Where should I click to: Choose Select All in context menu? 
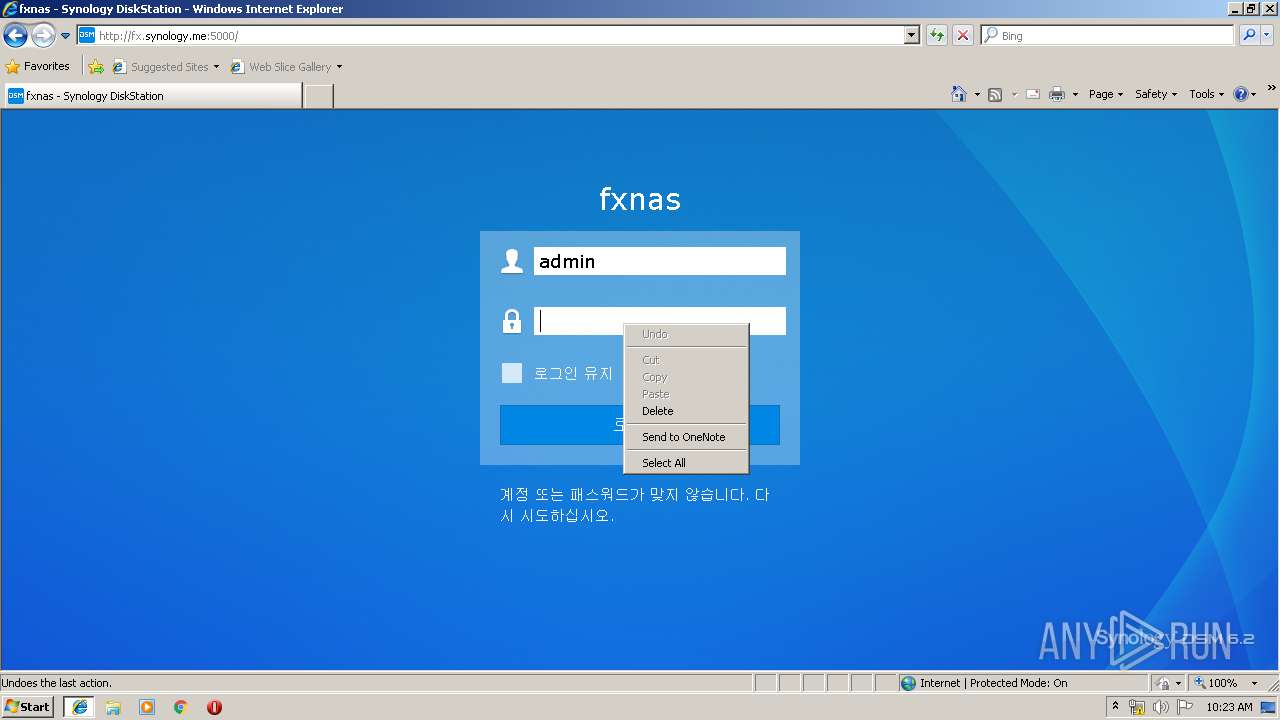[x=686, y=463]
